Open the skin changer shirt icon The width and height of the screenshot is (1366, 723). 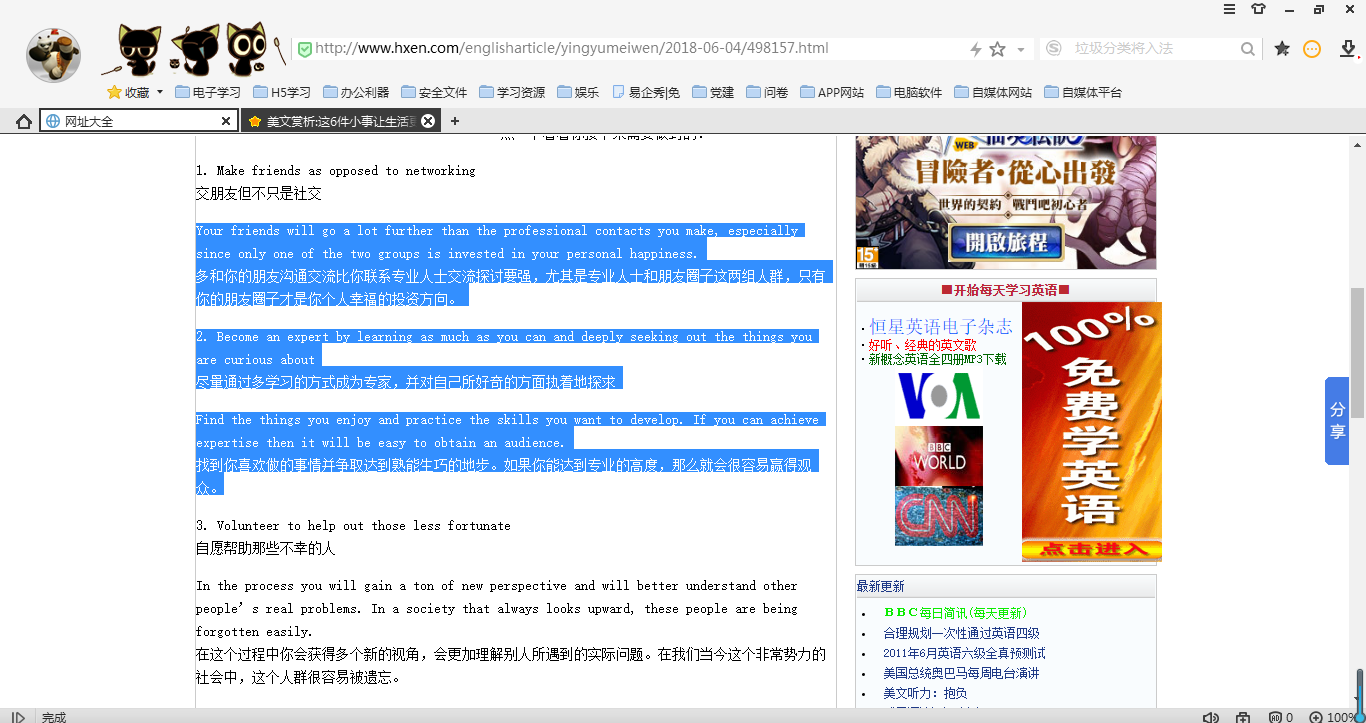tap(1258, 9)
